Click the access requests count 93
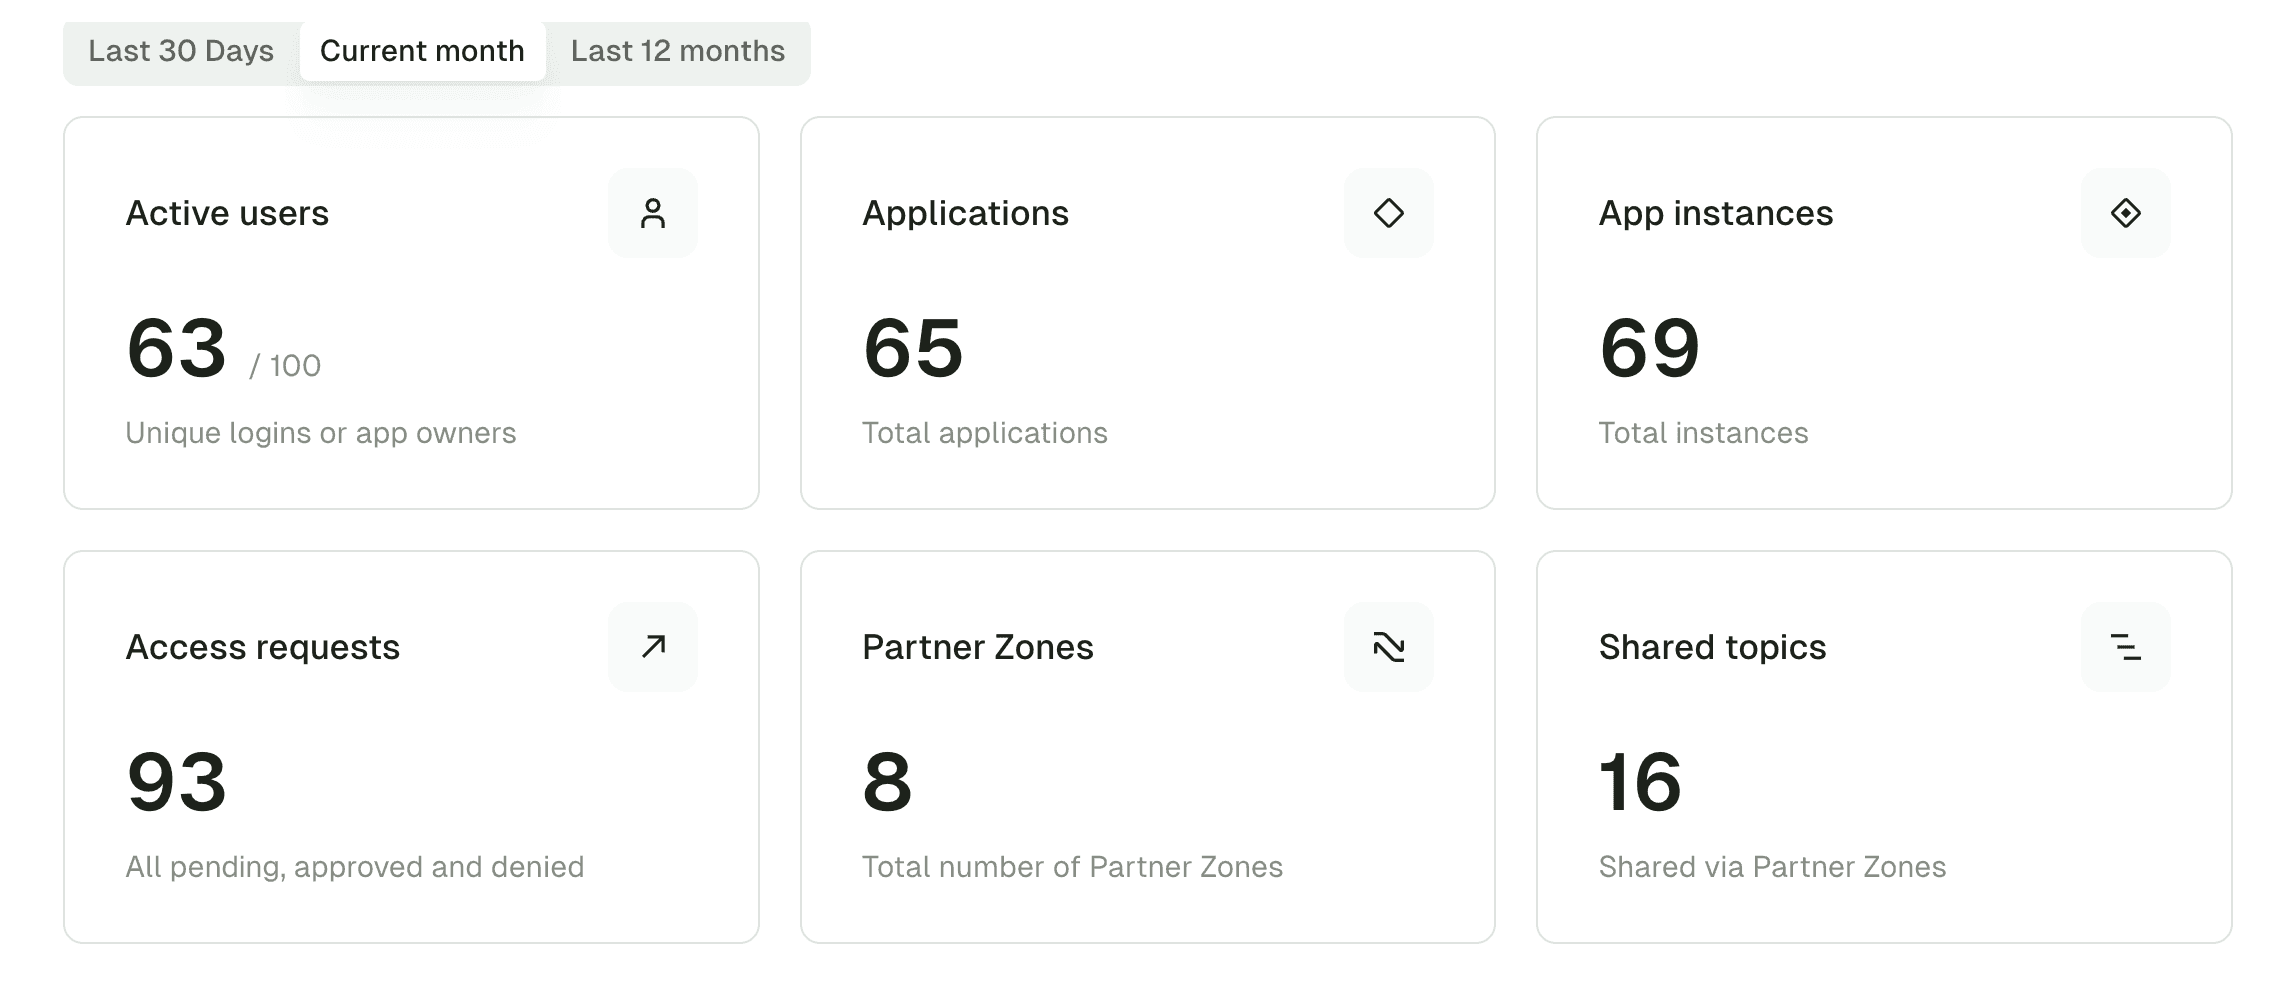This screenshot has width=2281, height=1005. pos(177,784)
